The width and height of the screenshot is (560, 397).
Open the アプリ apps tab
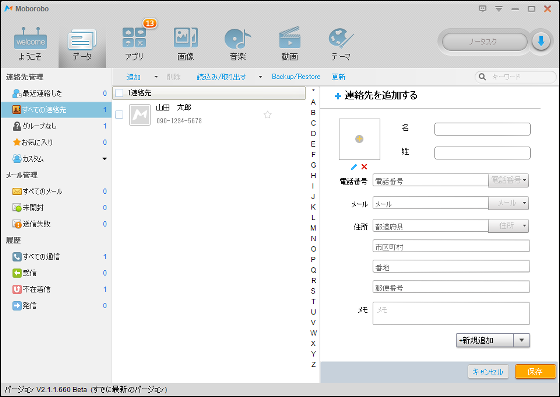tap(134, 44)
